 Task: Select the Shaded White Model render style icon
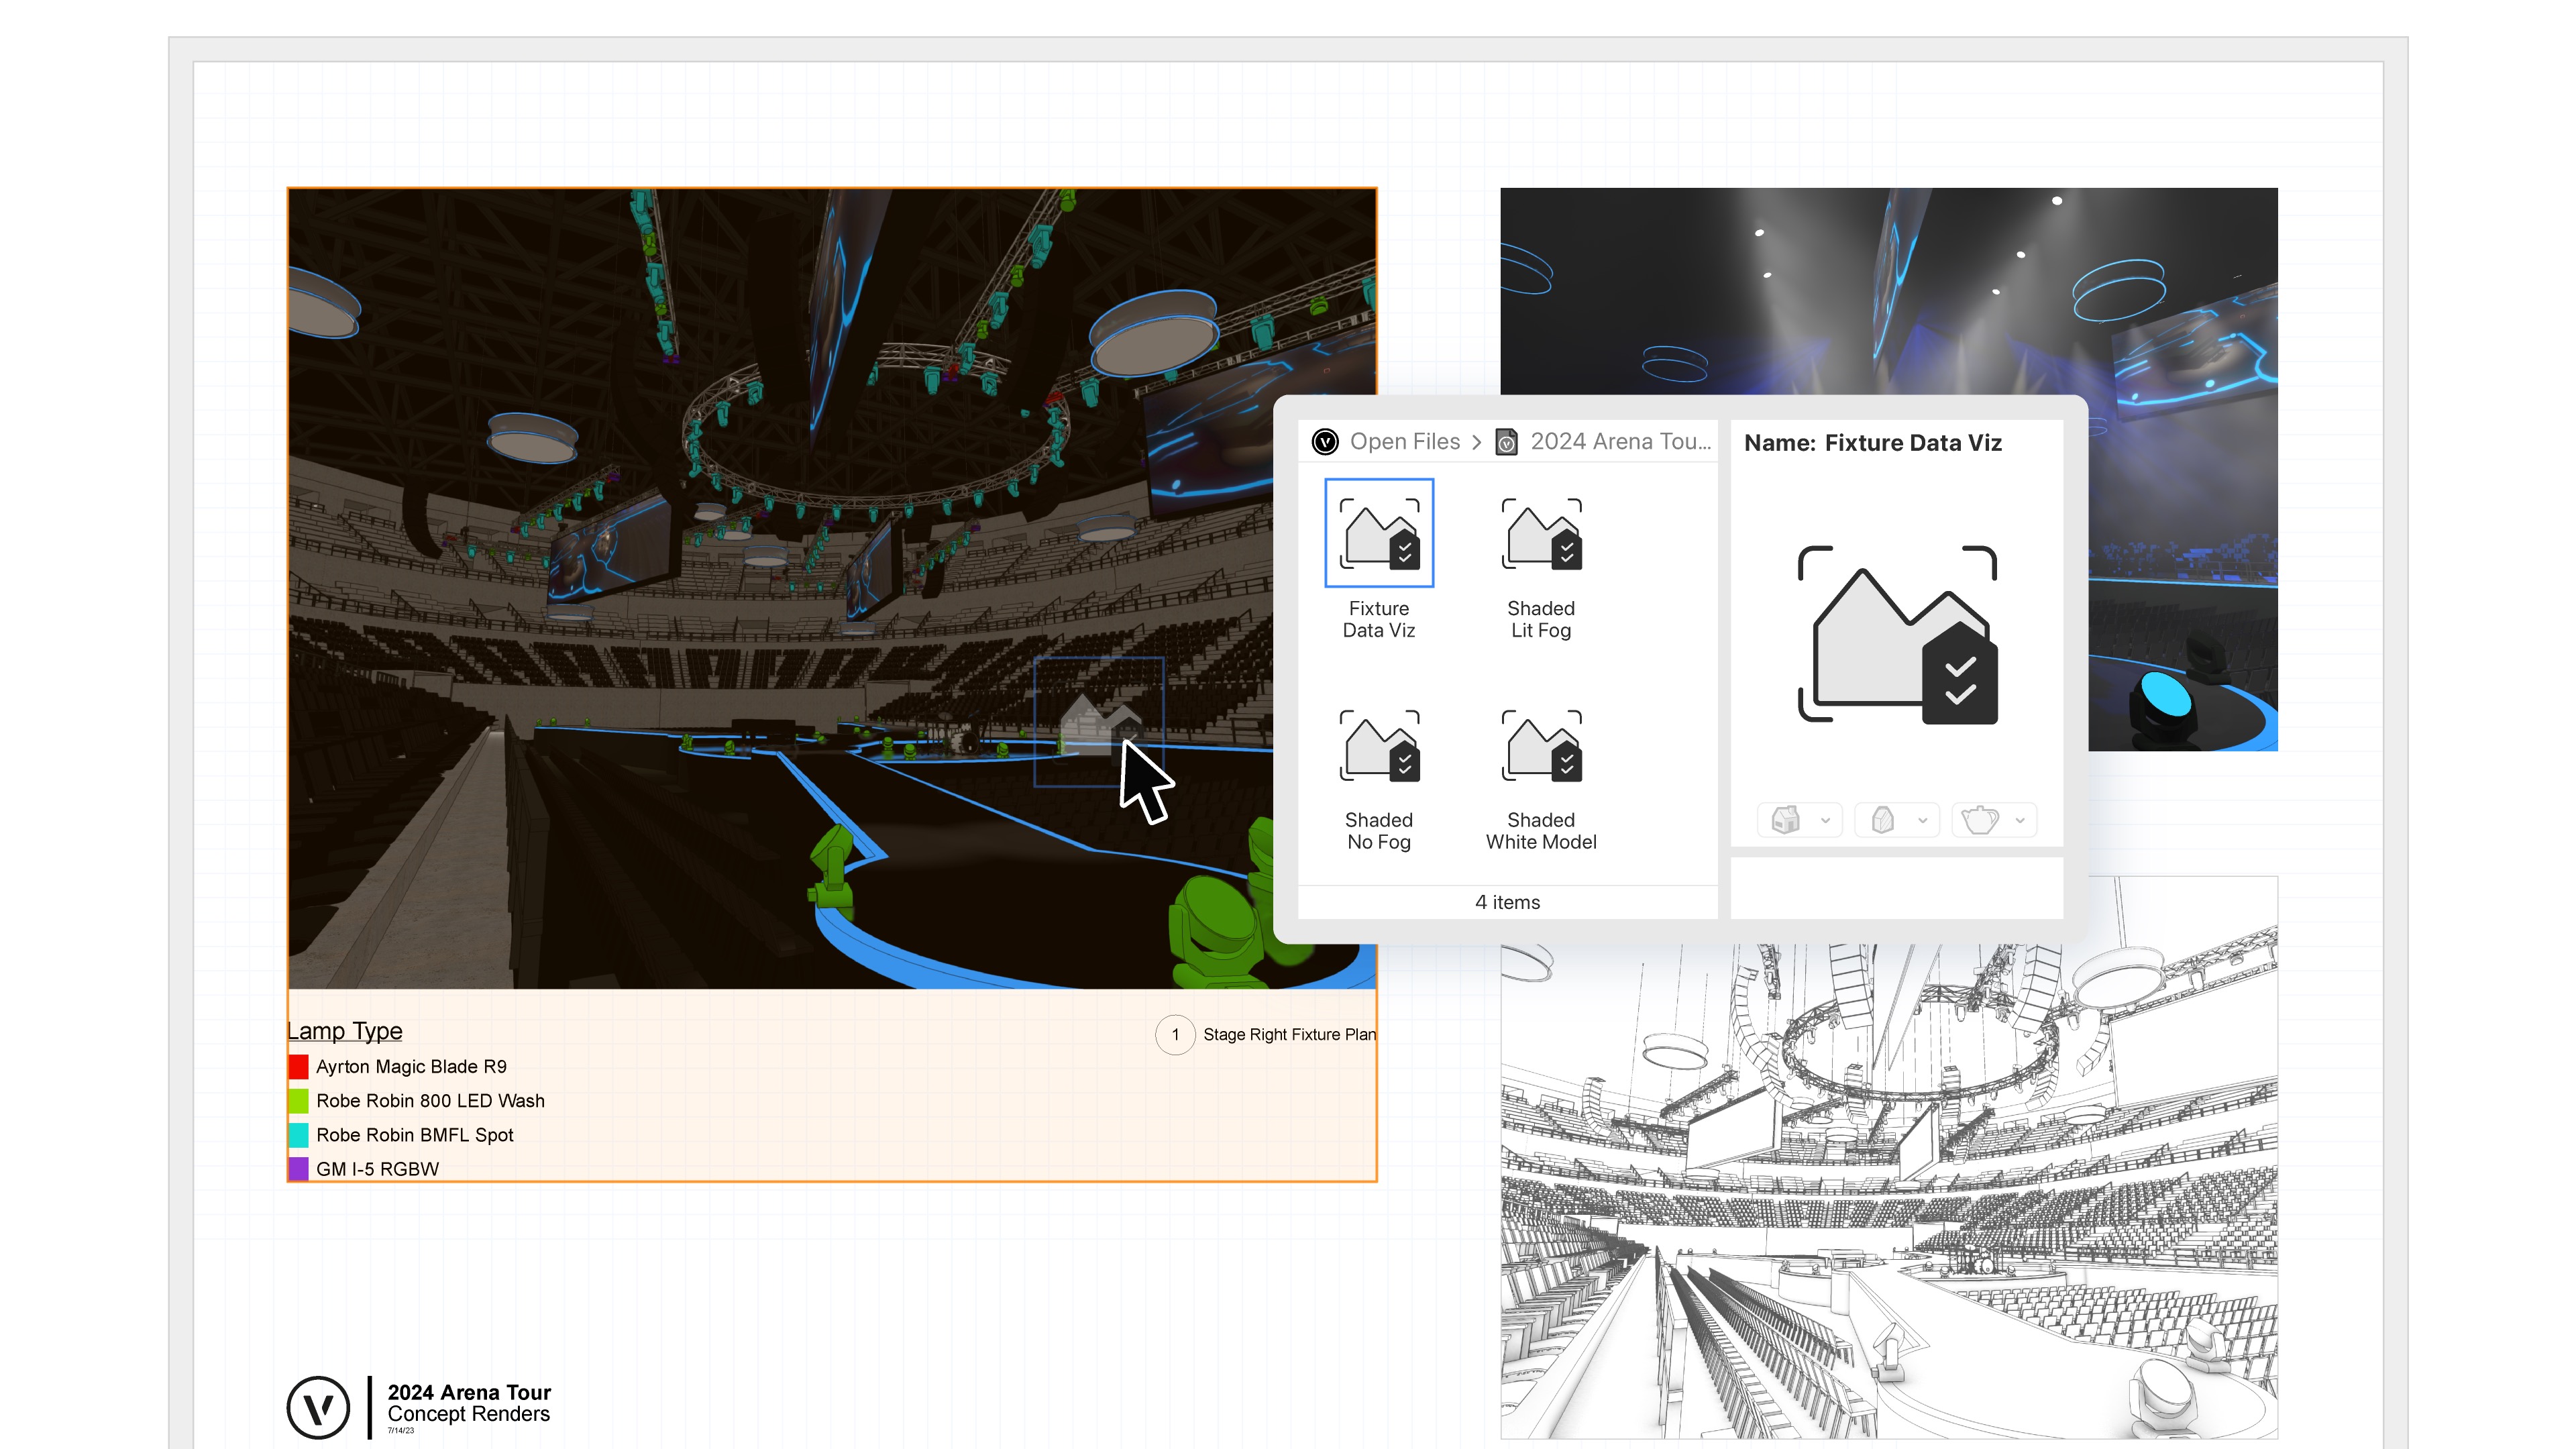pos(1541,745)
